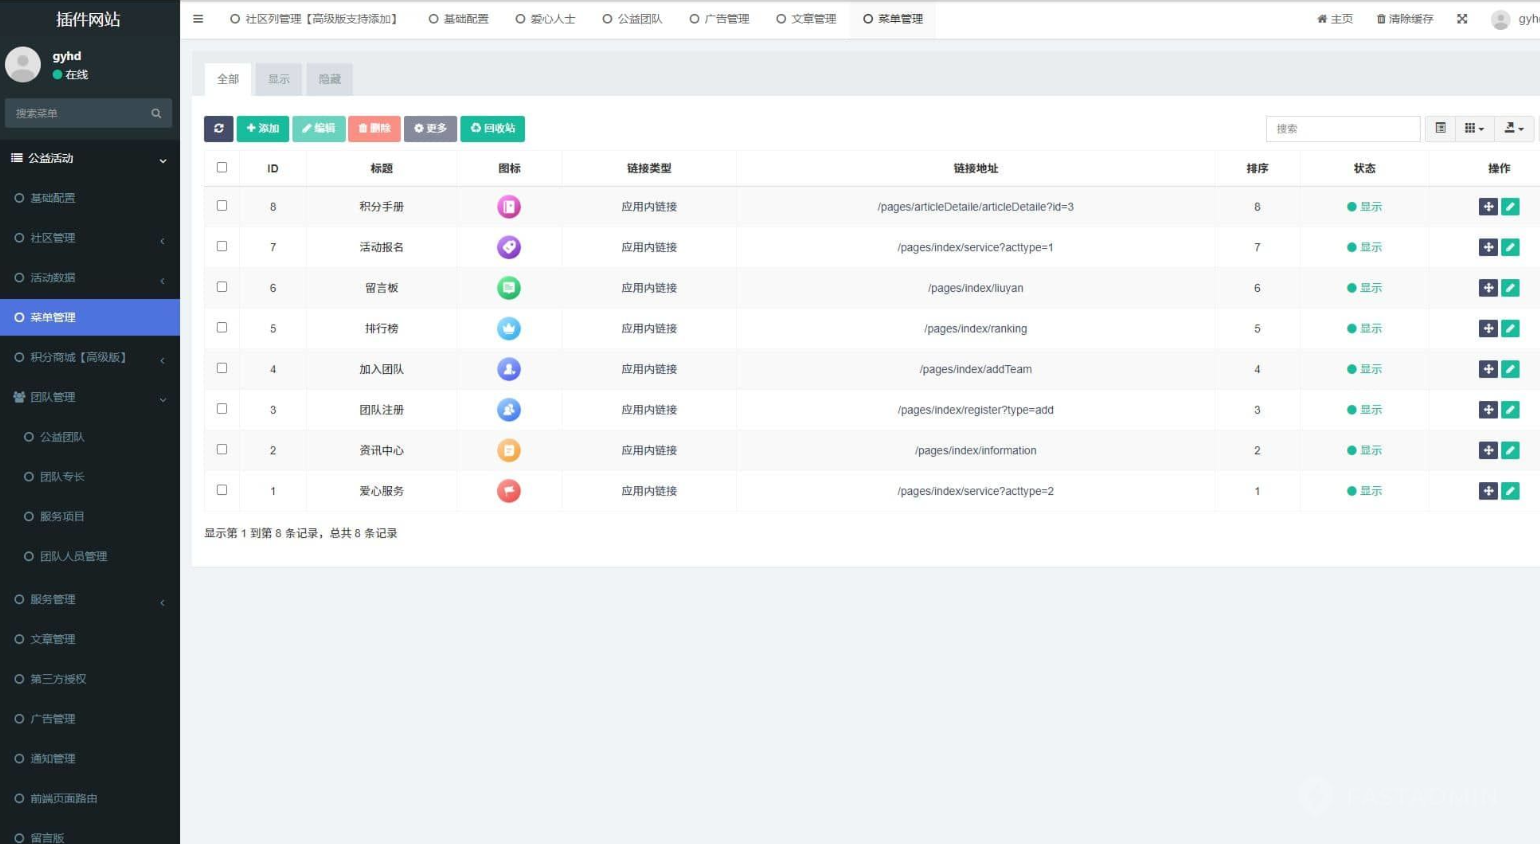
Task: Tick the checkbox for 资讯中心 row
Action: [222, 450]
